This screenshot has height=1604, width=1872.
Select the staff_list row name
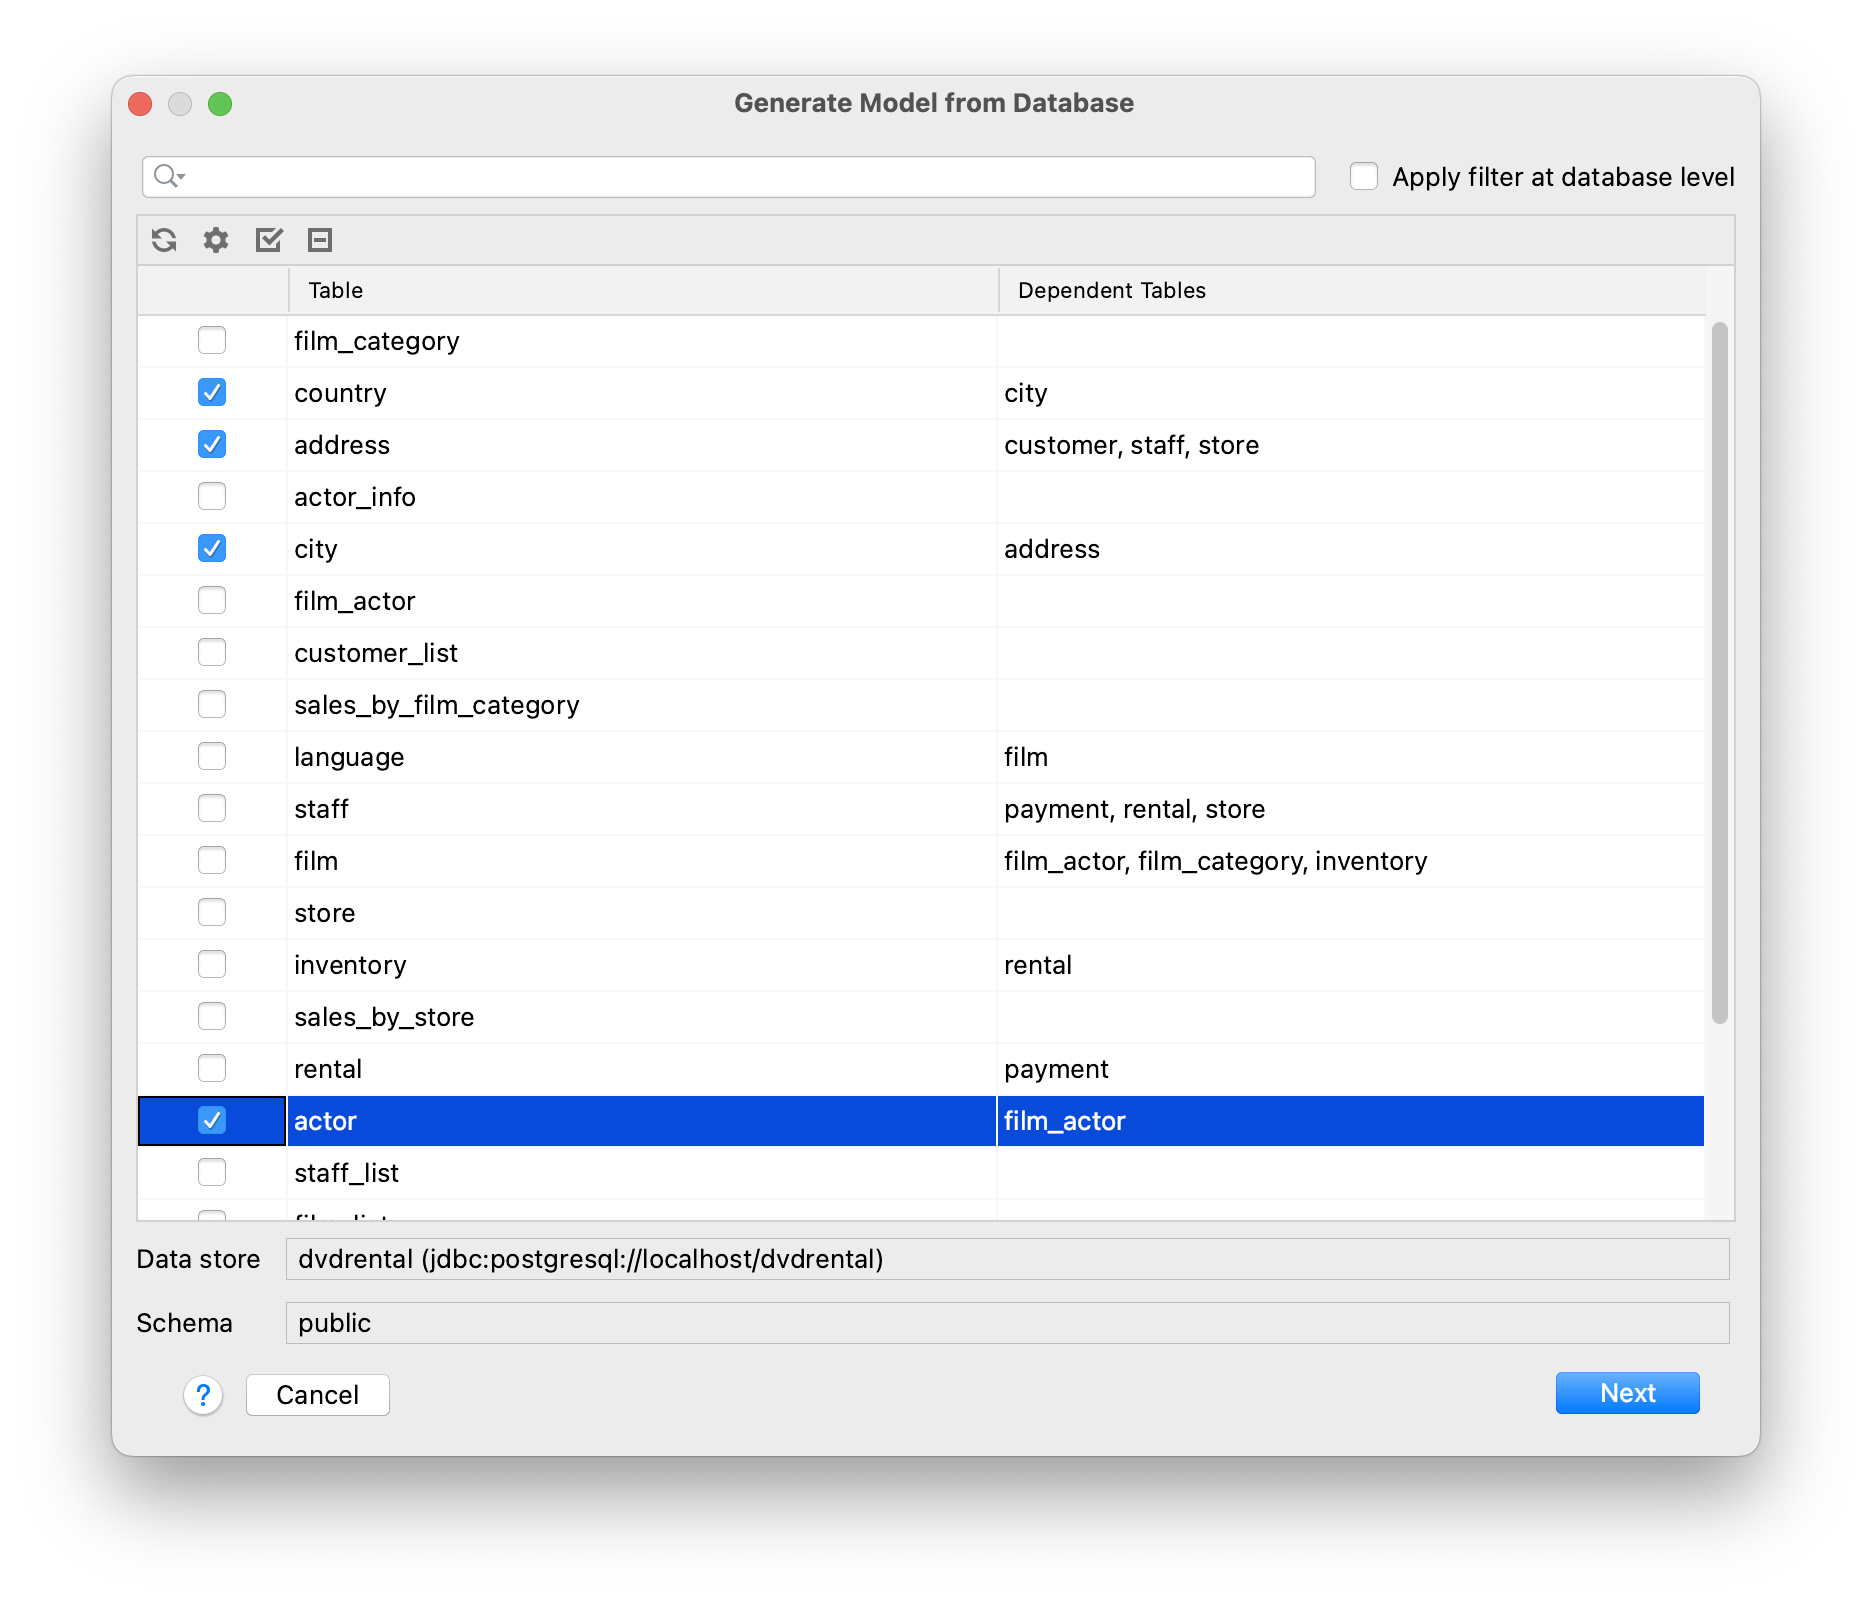tap(346, 1173)
